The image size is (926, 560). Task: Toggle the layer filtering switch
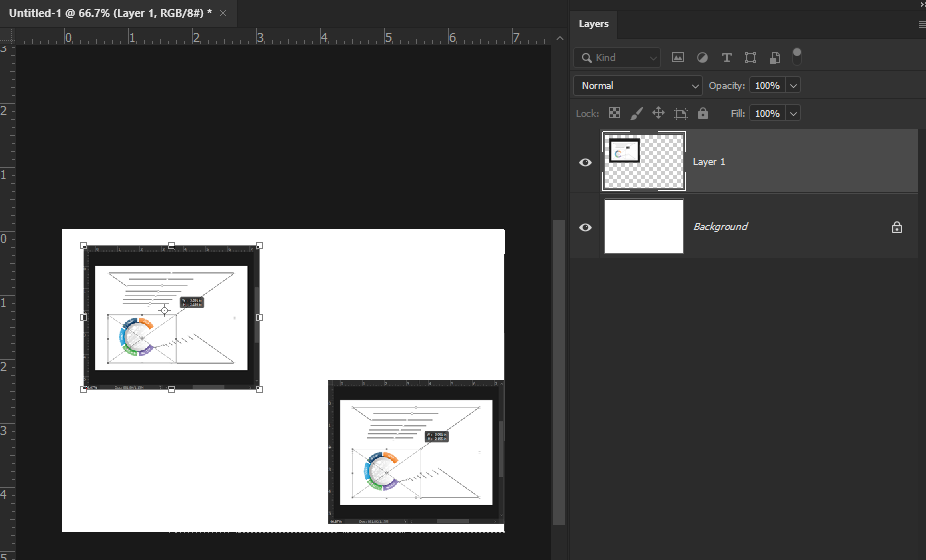click(x=797, y=55)
